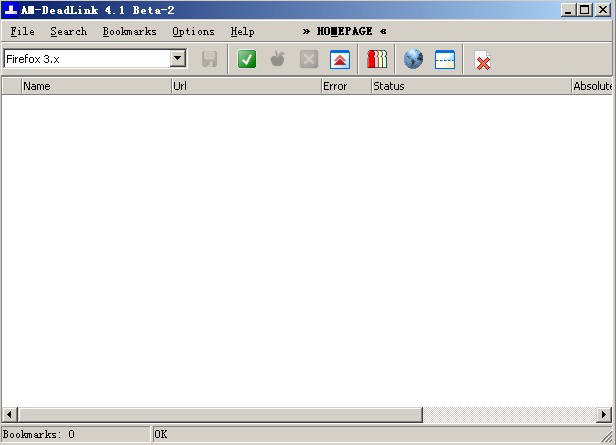Click the grayed-out X stop icon
Screen dimensions: 616x445
[309, 60]
